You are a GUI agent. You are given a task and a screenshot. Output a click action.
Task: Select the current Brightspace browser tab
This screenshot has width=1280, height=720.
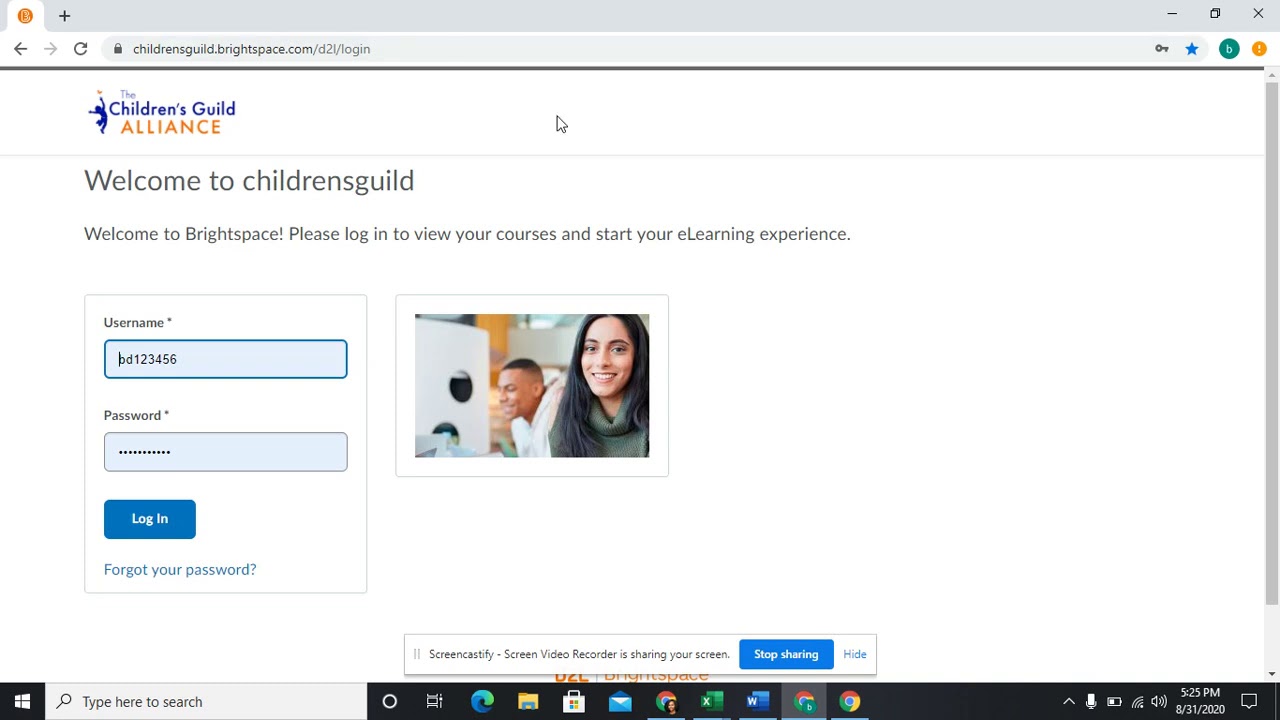point(25,16)
